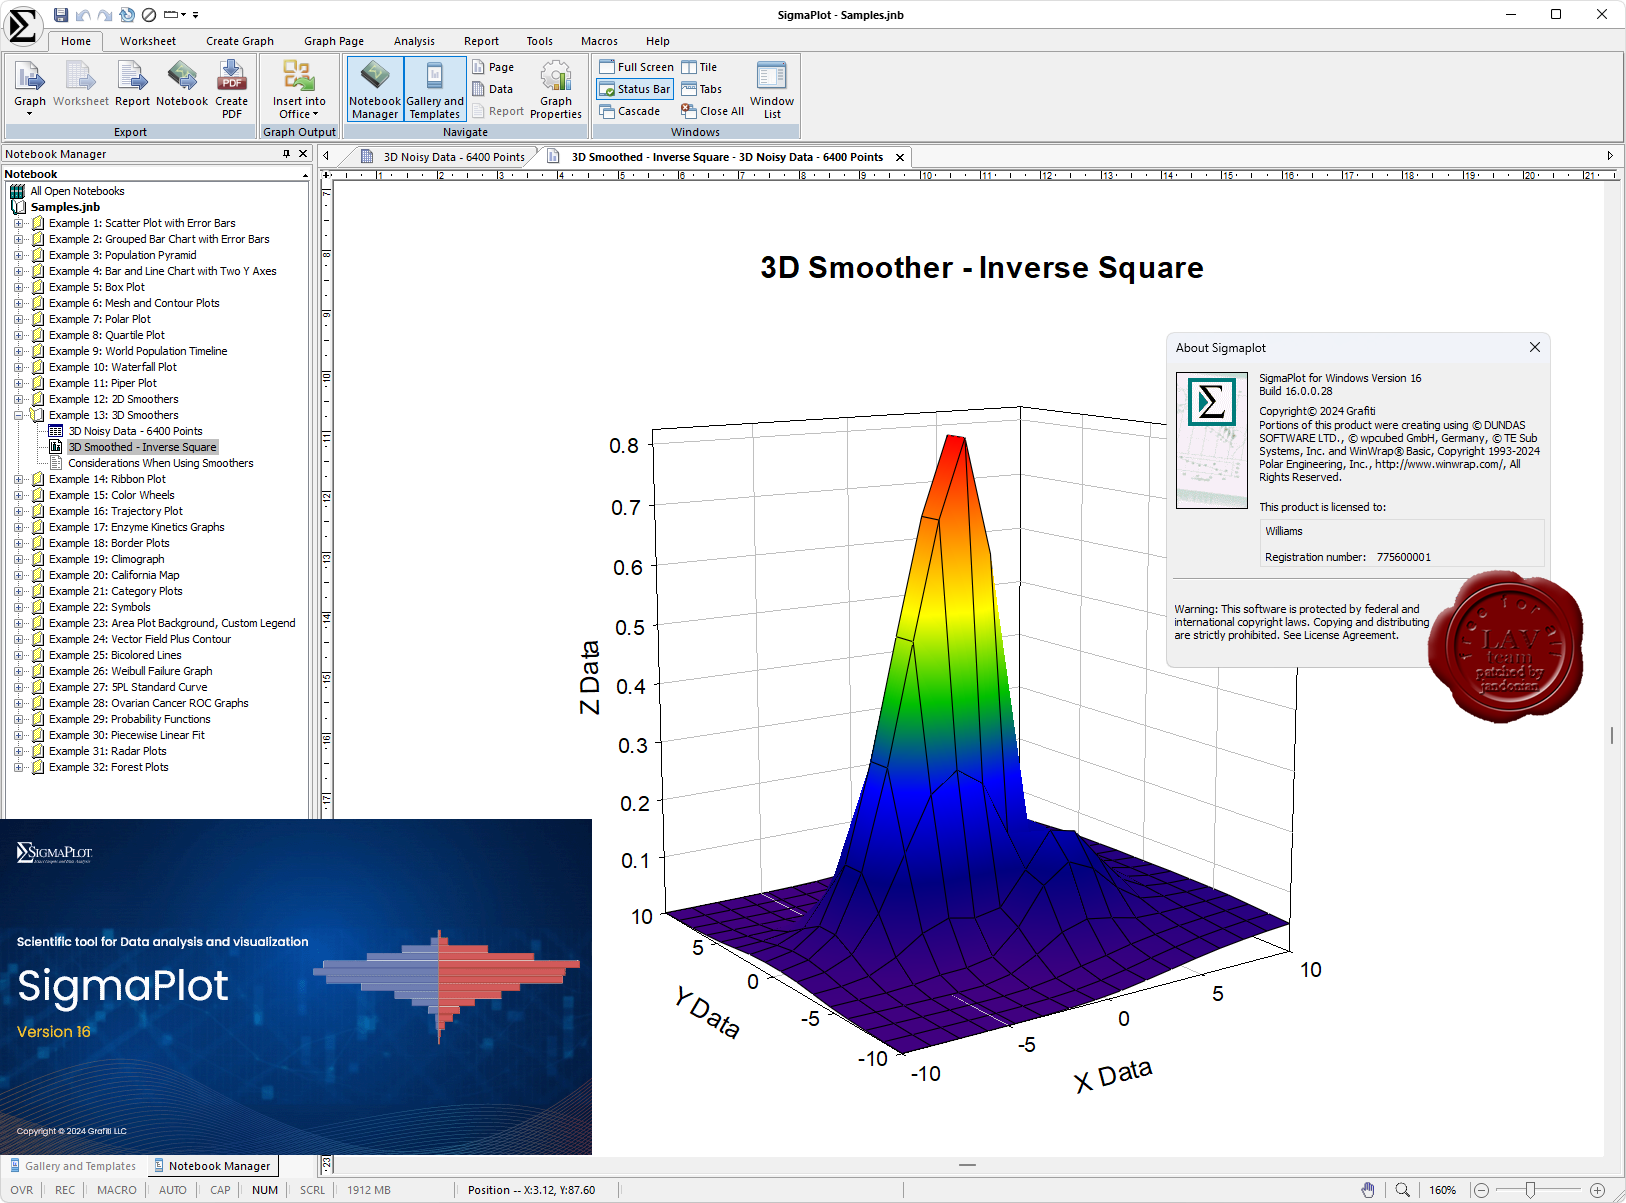Viewport: 1626px width, 1203px height.
Task: Select Considerations When Using Smoothers item
Action: [x=160, y=463]
